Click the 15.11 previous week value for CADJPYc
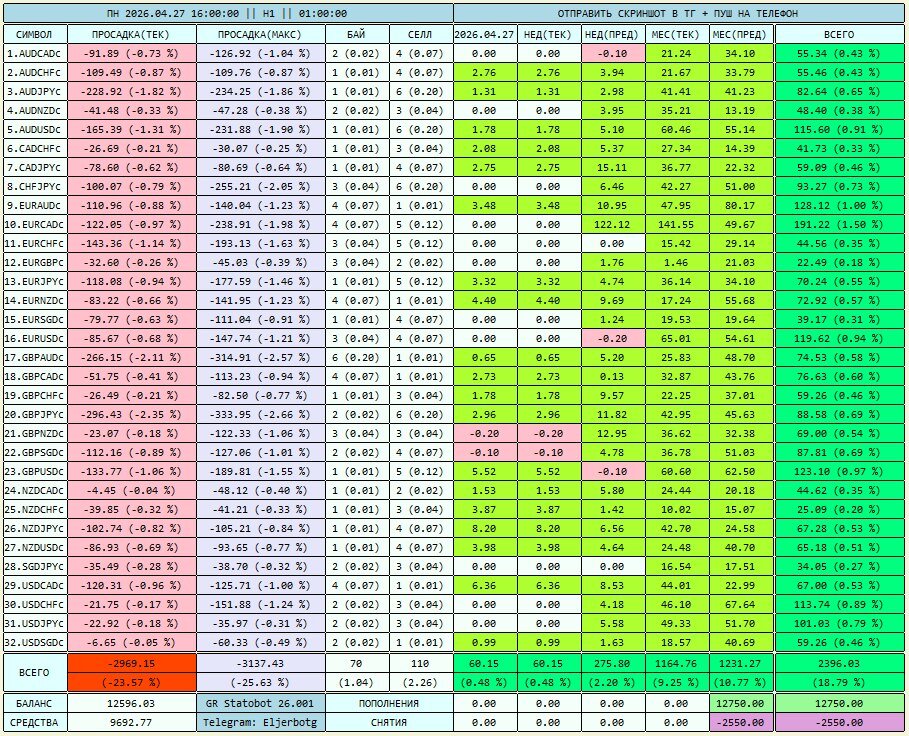The image size is (909, 736). click(x=613, y=167)
